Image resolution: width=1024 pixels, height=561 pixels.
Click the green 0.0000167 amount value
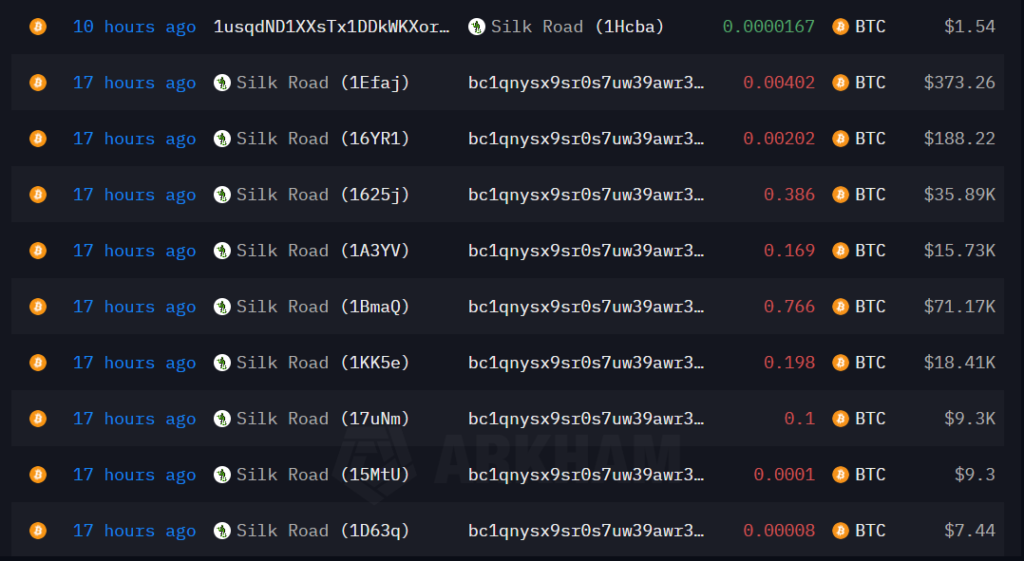(x=769, y=27)
